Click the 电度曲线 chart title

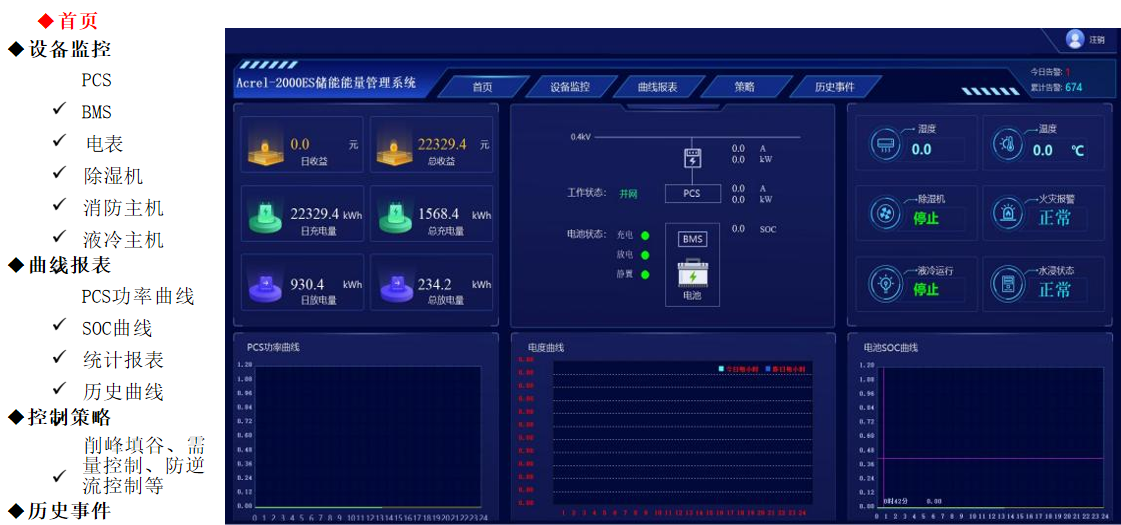tap(546, 348)
